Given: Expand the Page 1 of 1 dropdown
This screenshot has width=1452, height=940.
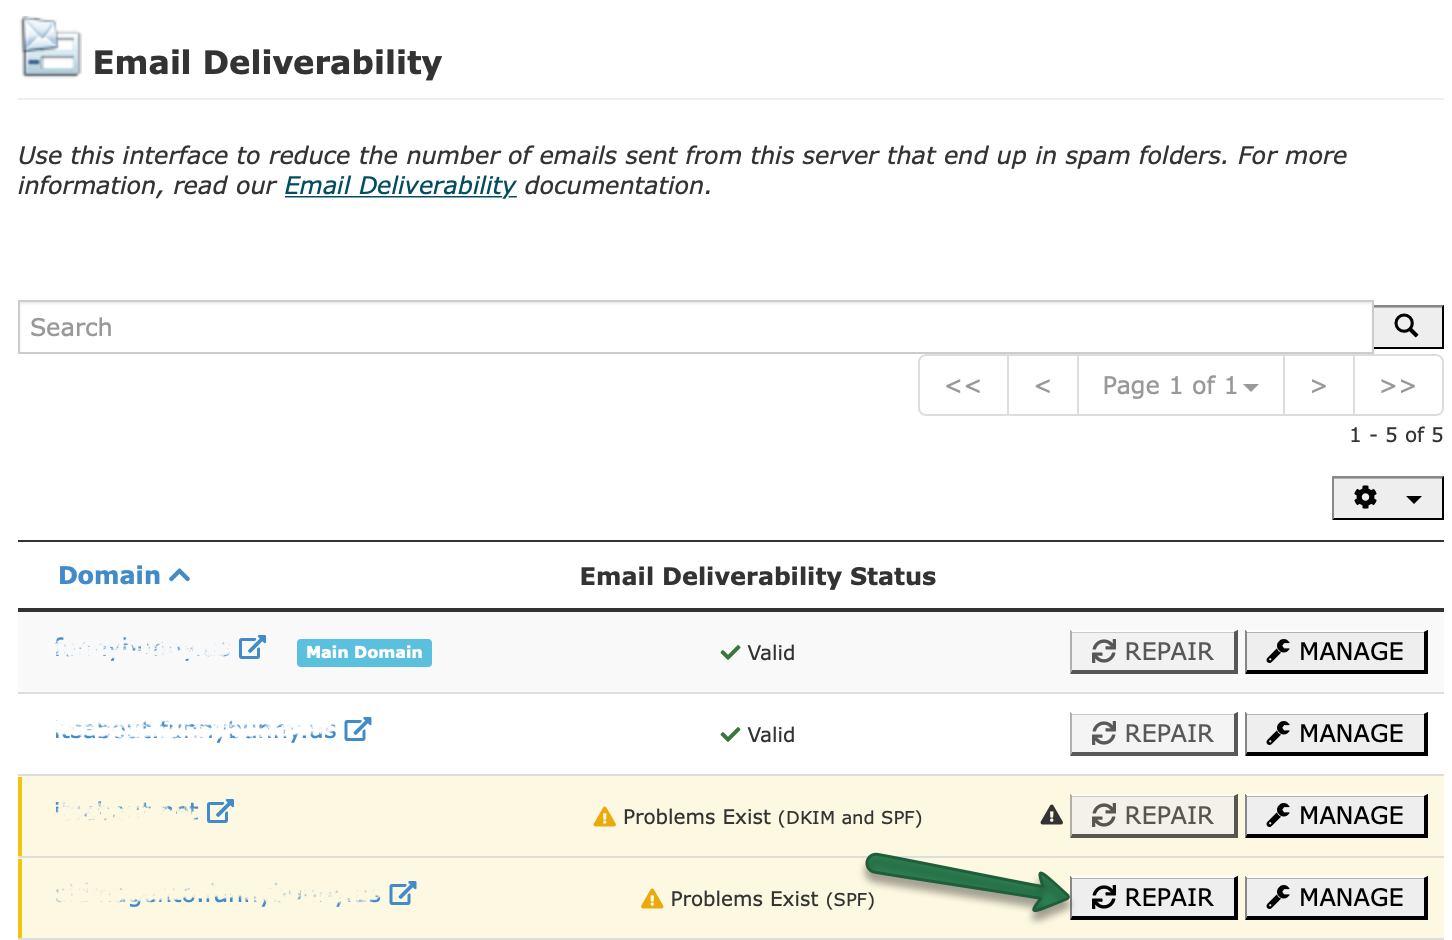Looking at the screenshot, I should (x=1180, y=385).
